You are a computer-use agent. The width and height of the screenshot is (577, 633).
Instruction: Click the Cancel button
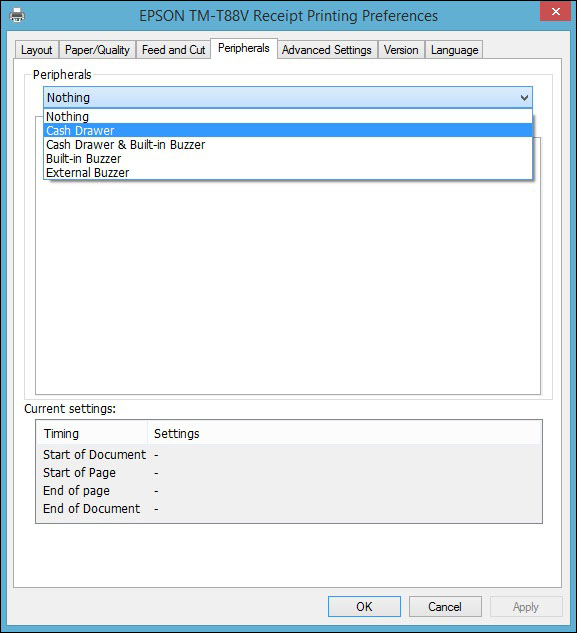[445, 606]
